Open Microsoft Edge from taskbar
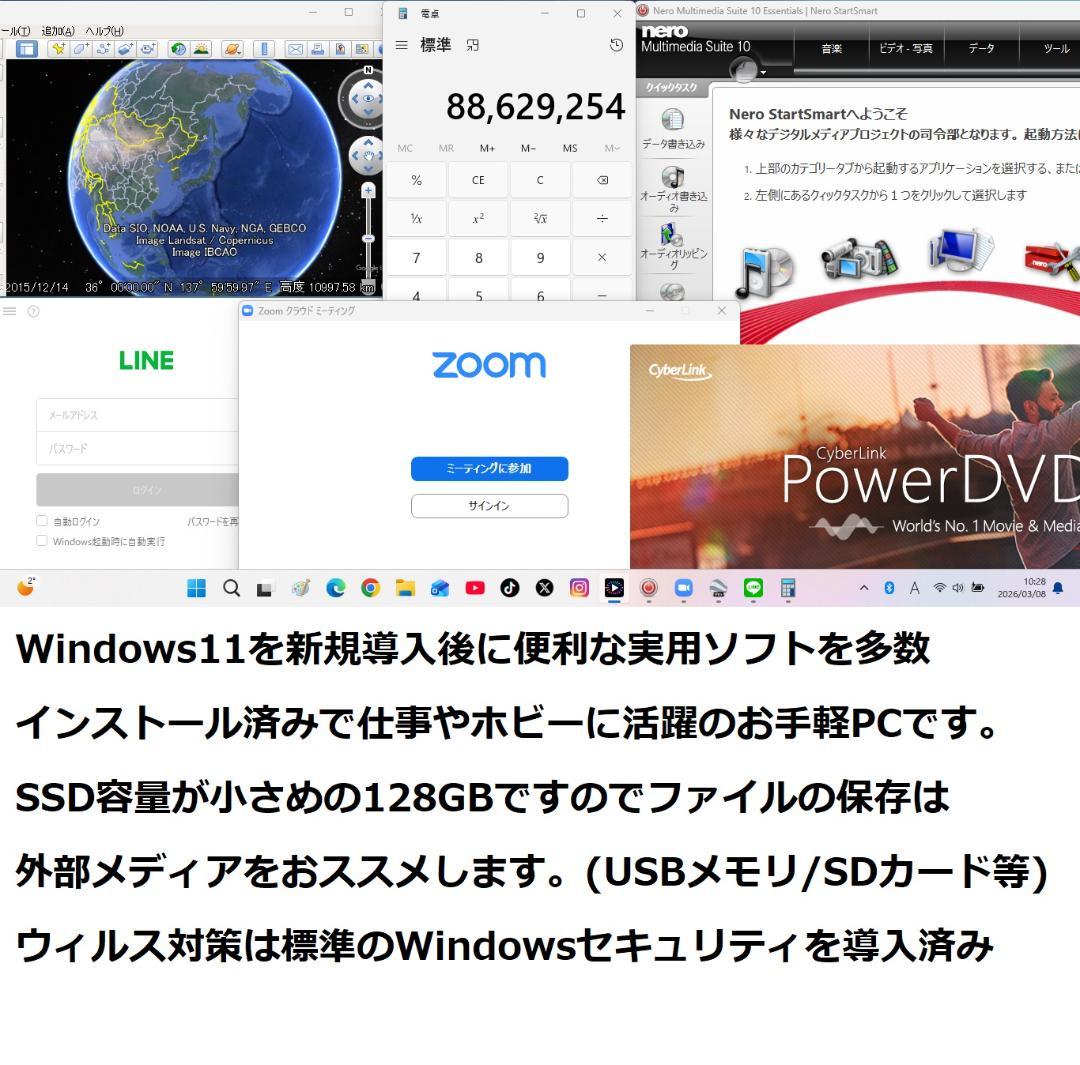Image resolution: width=1080 pixels, height=1065 pixels. pos(335,588)
